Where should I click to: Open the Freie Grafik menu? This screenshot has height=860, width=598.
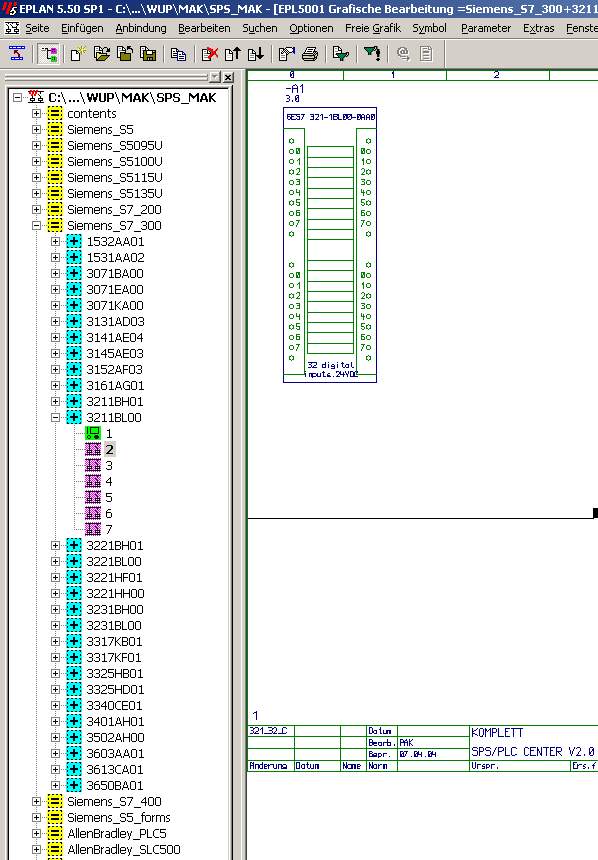point(373,28)
